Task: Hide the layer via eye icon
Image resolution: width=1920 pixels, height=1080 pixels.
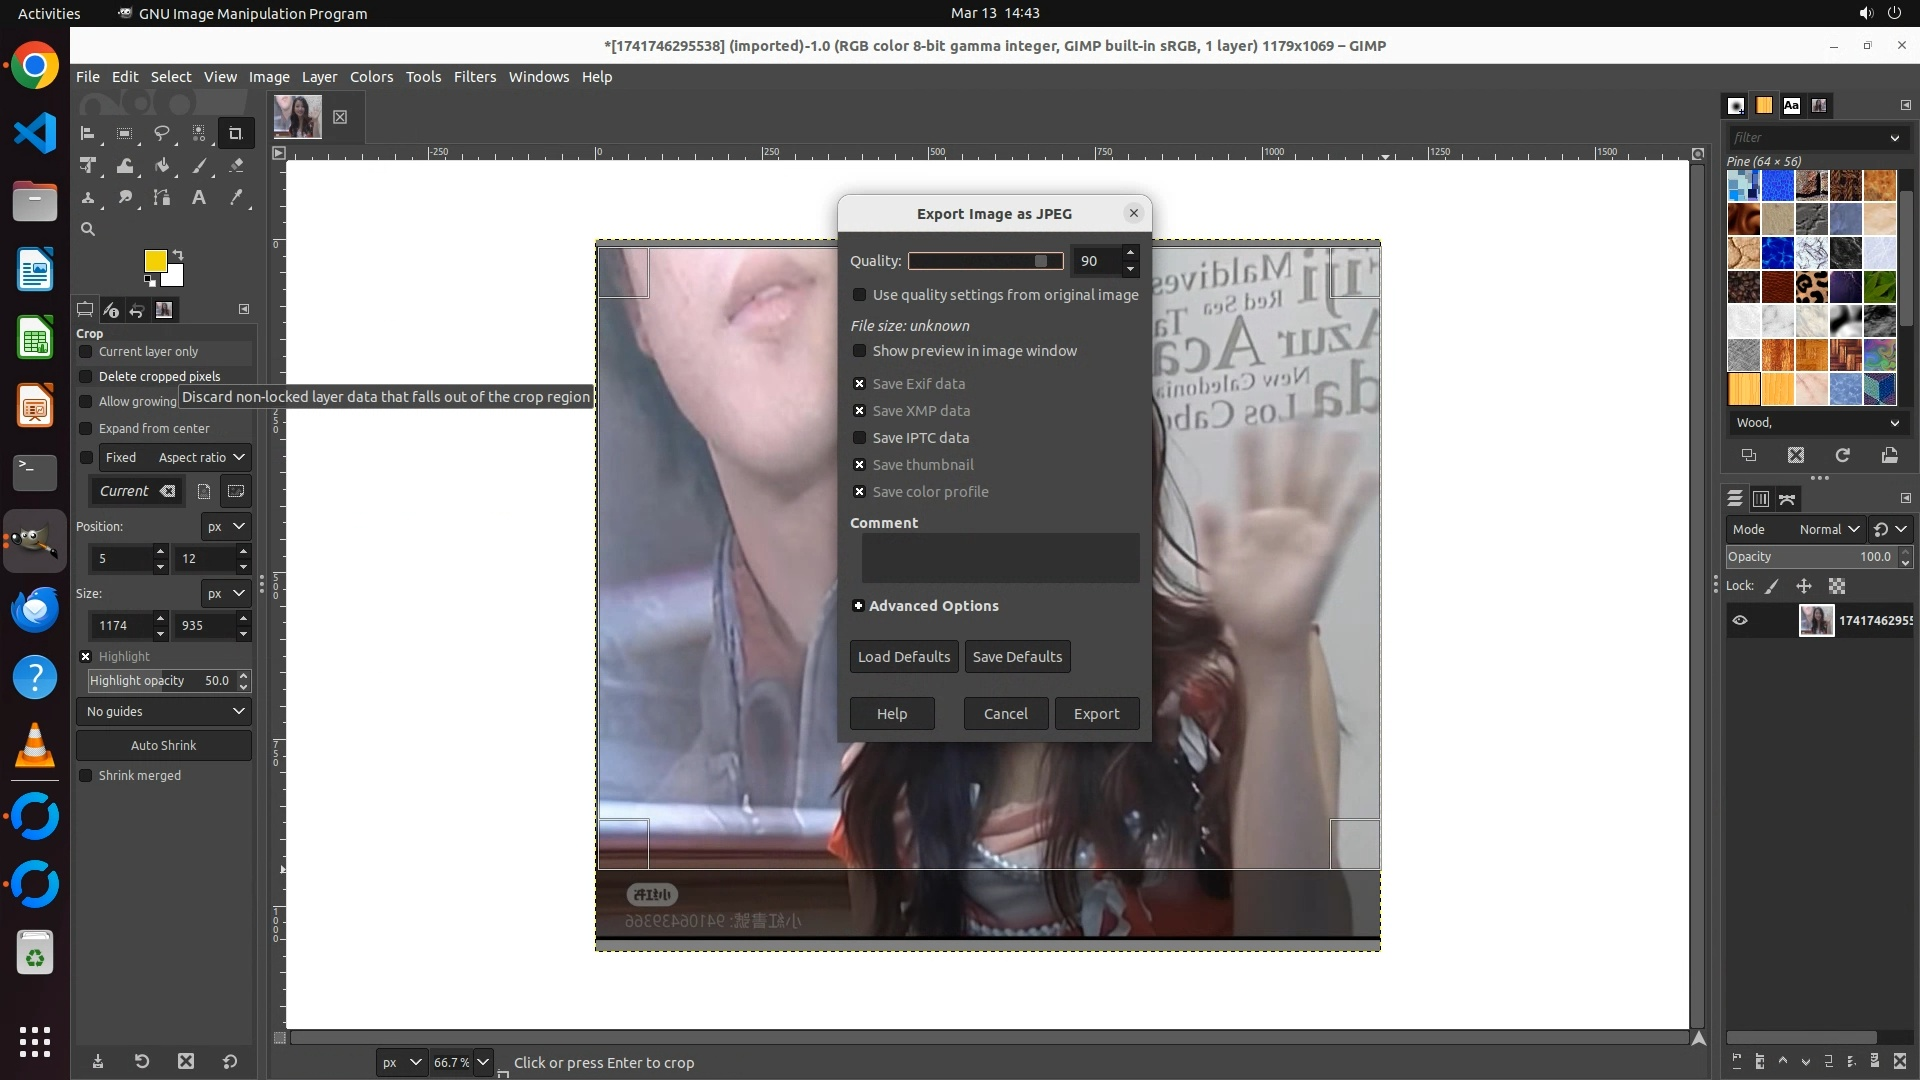Action: click(x=1740, y=620)
